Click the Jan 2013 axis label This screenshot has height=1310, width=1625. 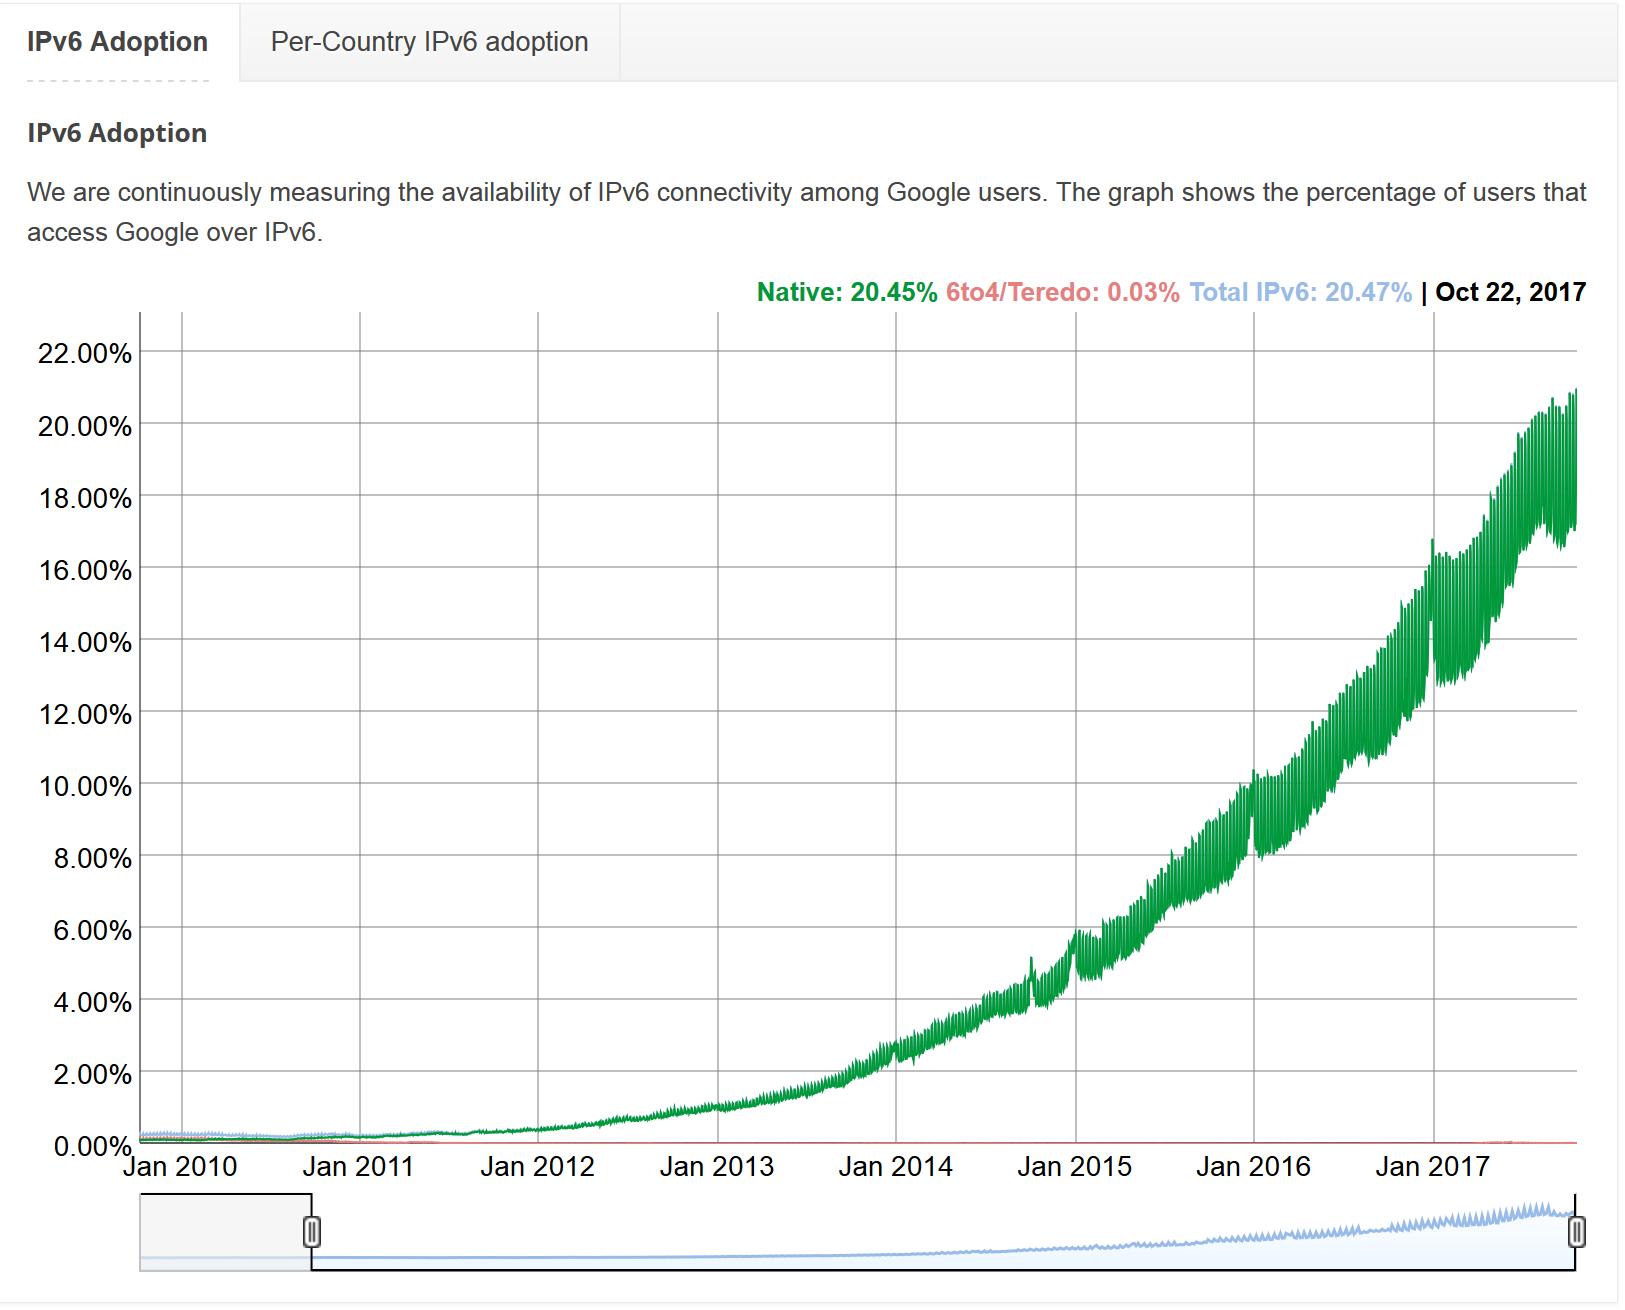click(717, 1166)
